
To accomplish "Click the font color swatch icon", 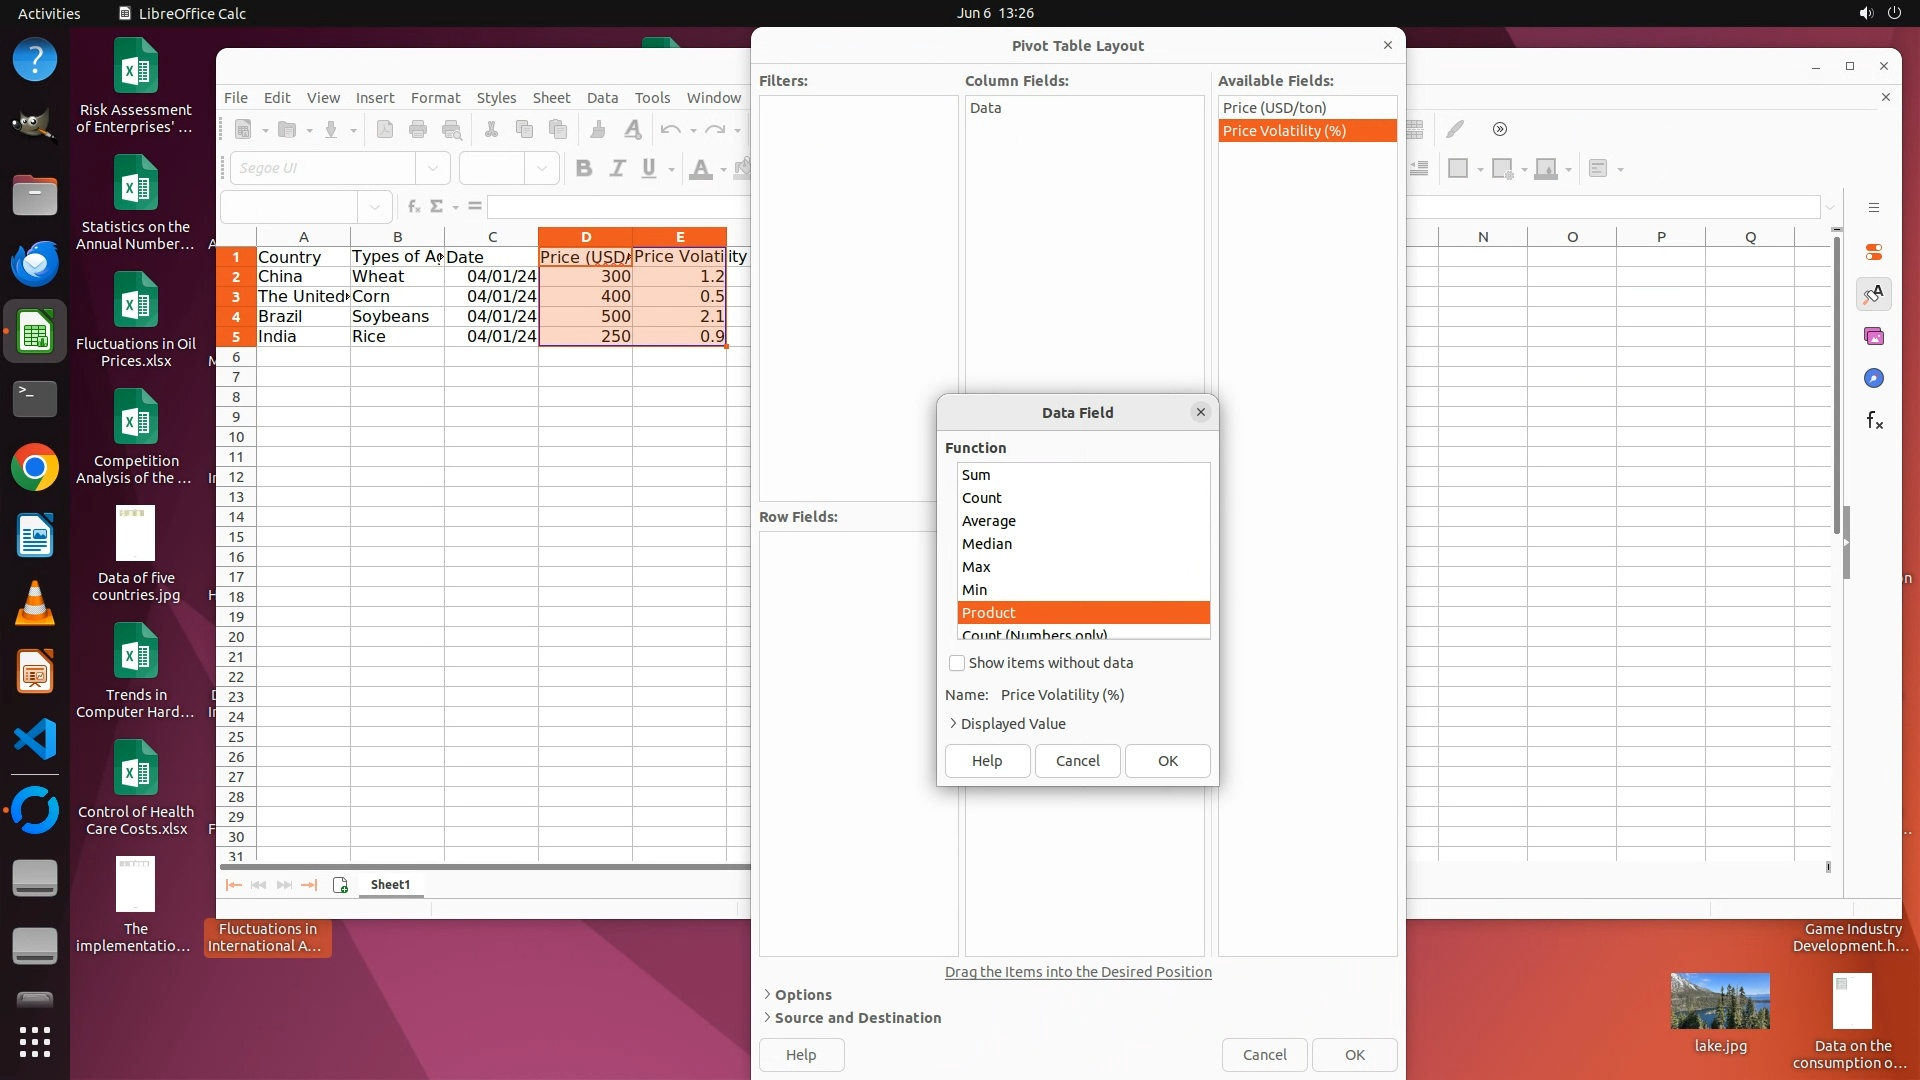I will 700,168.
